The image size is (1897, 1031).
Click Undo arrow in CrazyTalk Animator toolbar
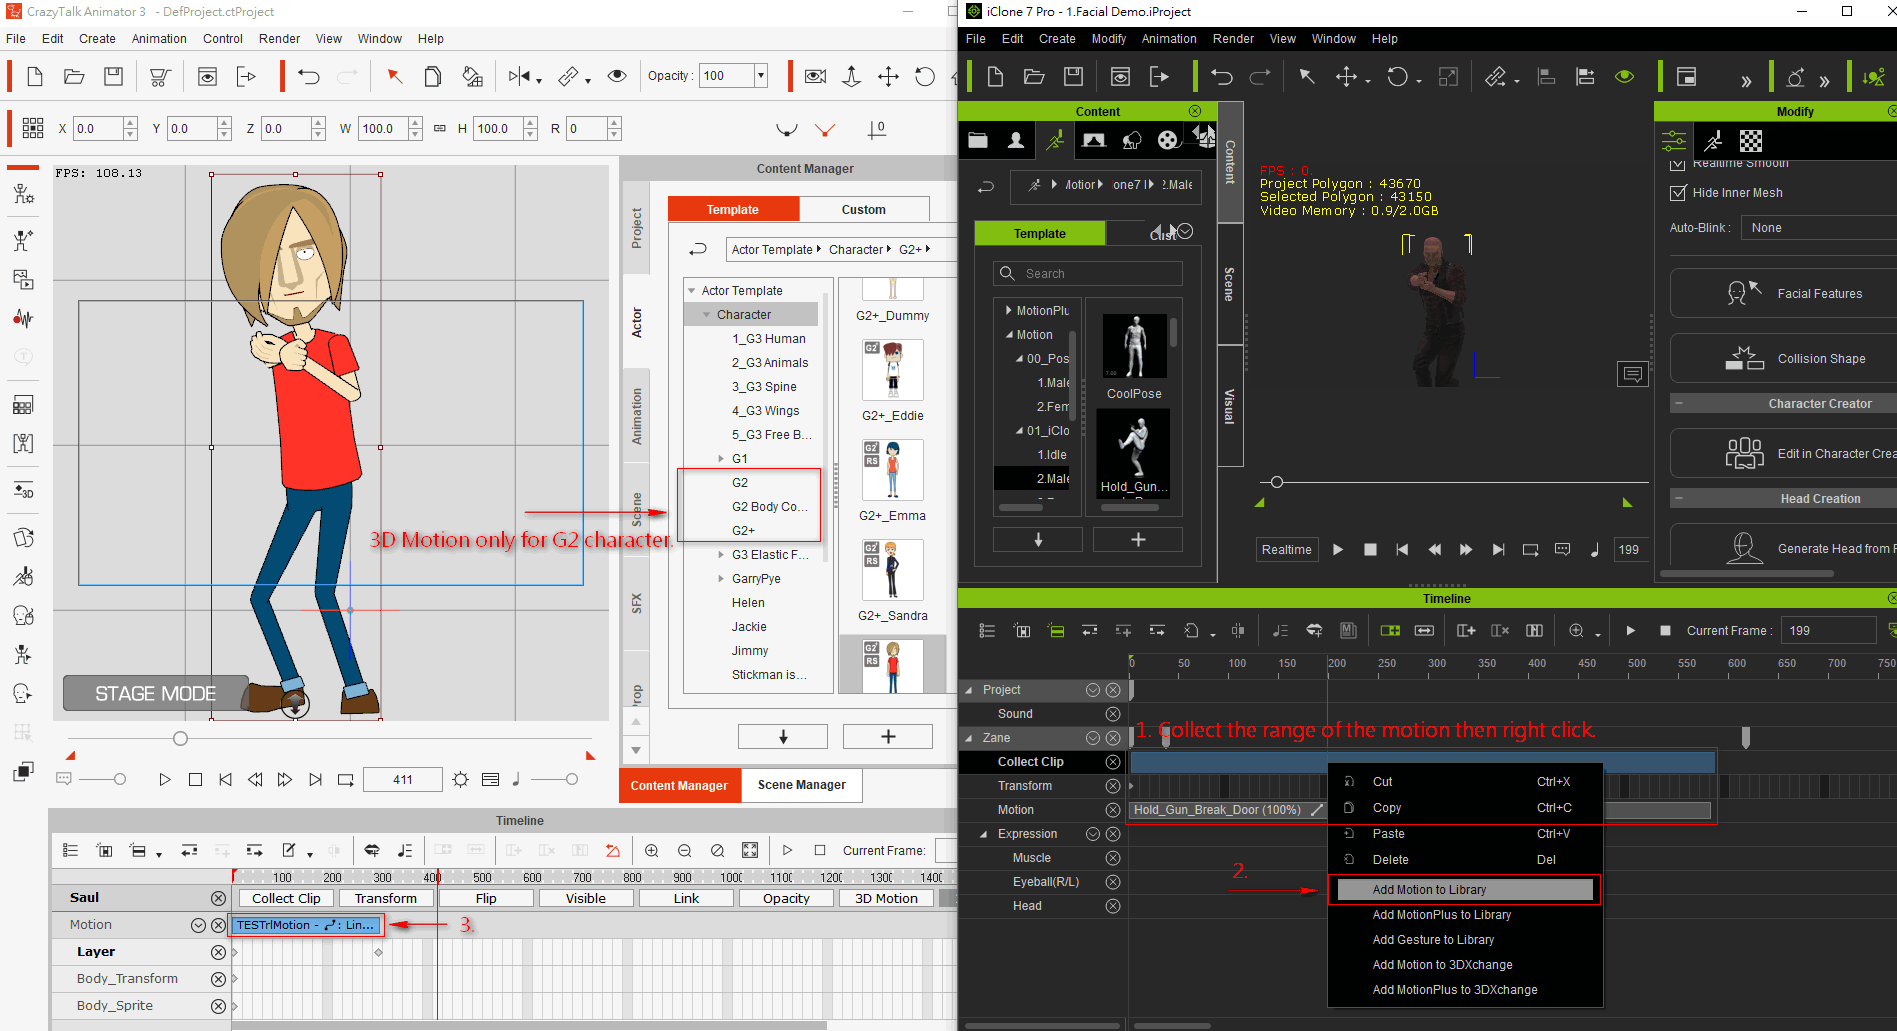[308, 76]
